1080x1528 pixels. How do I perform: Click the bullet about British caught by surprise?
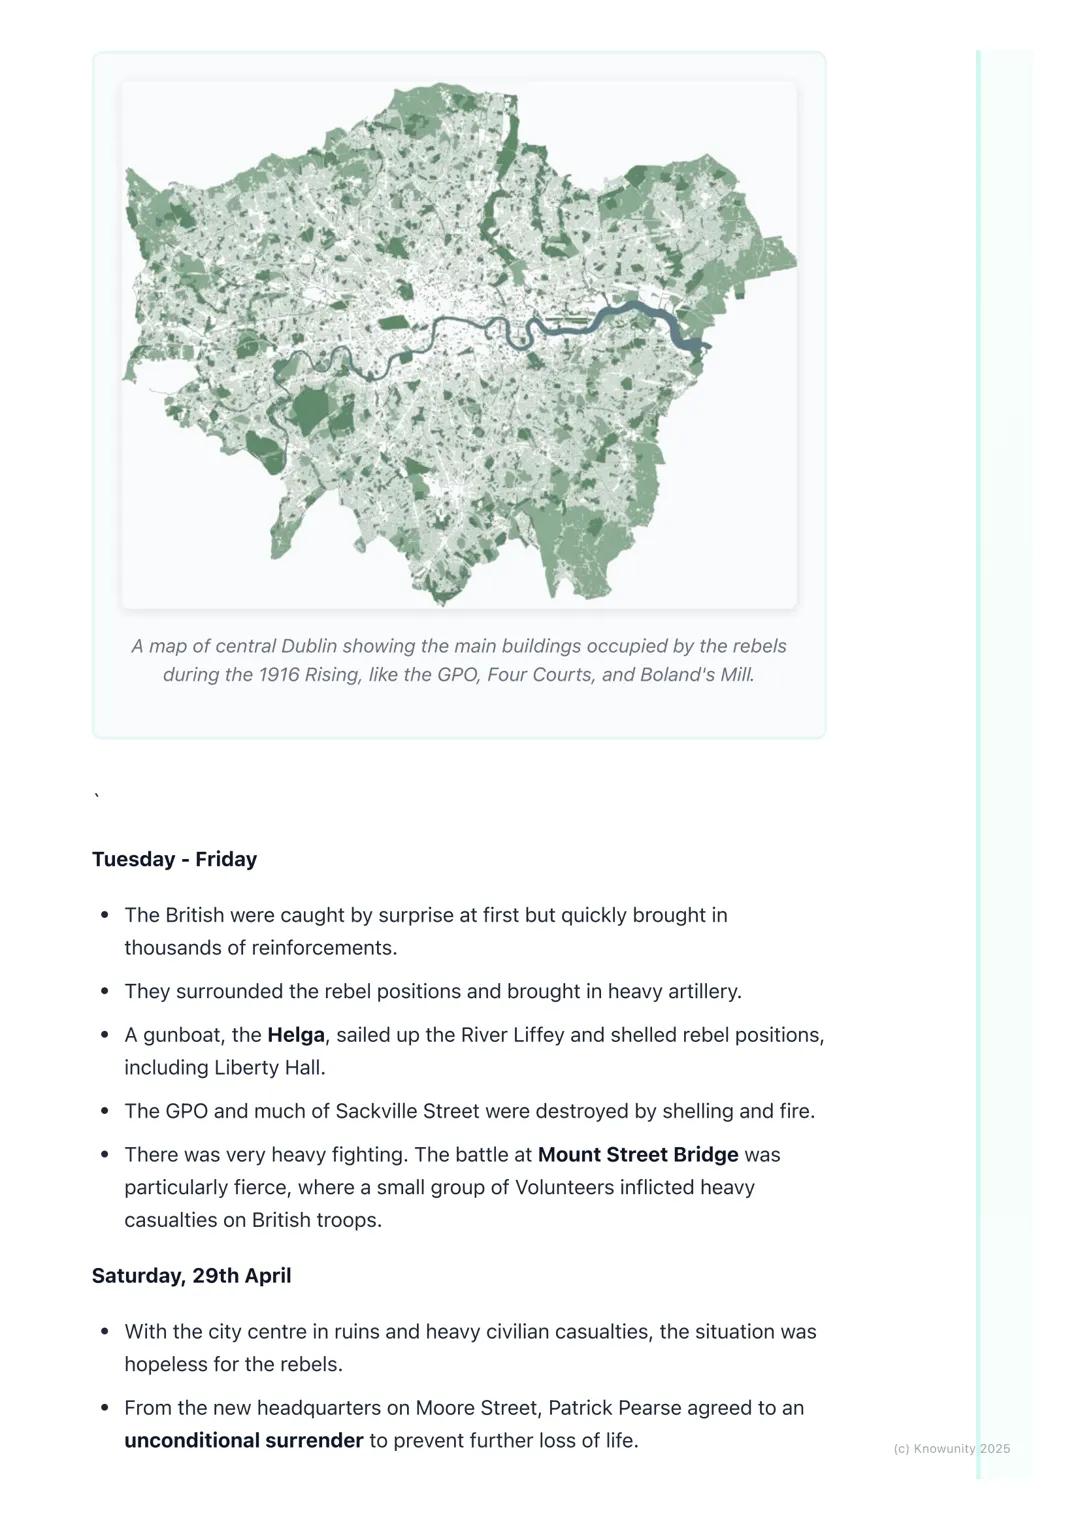(425, 916)
